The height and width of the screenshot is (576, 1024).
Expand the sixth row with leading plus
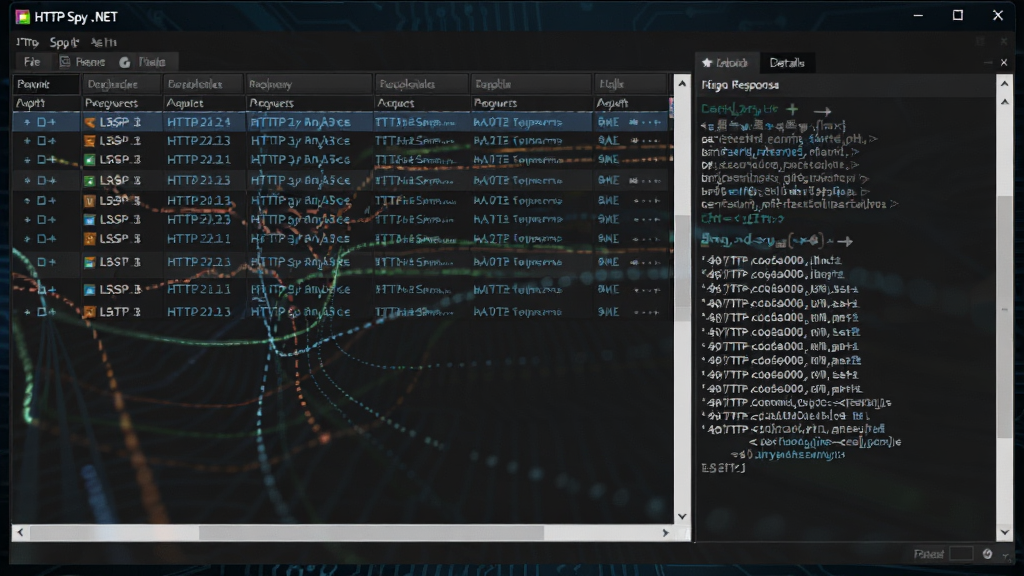[x=27, y=219]
